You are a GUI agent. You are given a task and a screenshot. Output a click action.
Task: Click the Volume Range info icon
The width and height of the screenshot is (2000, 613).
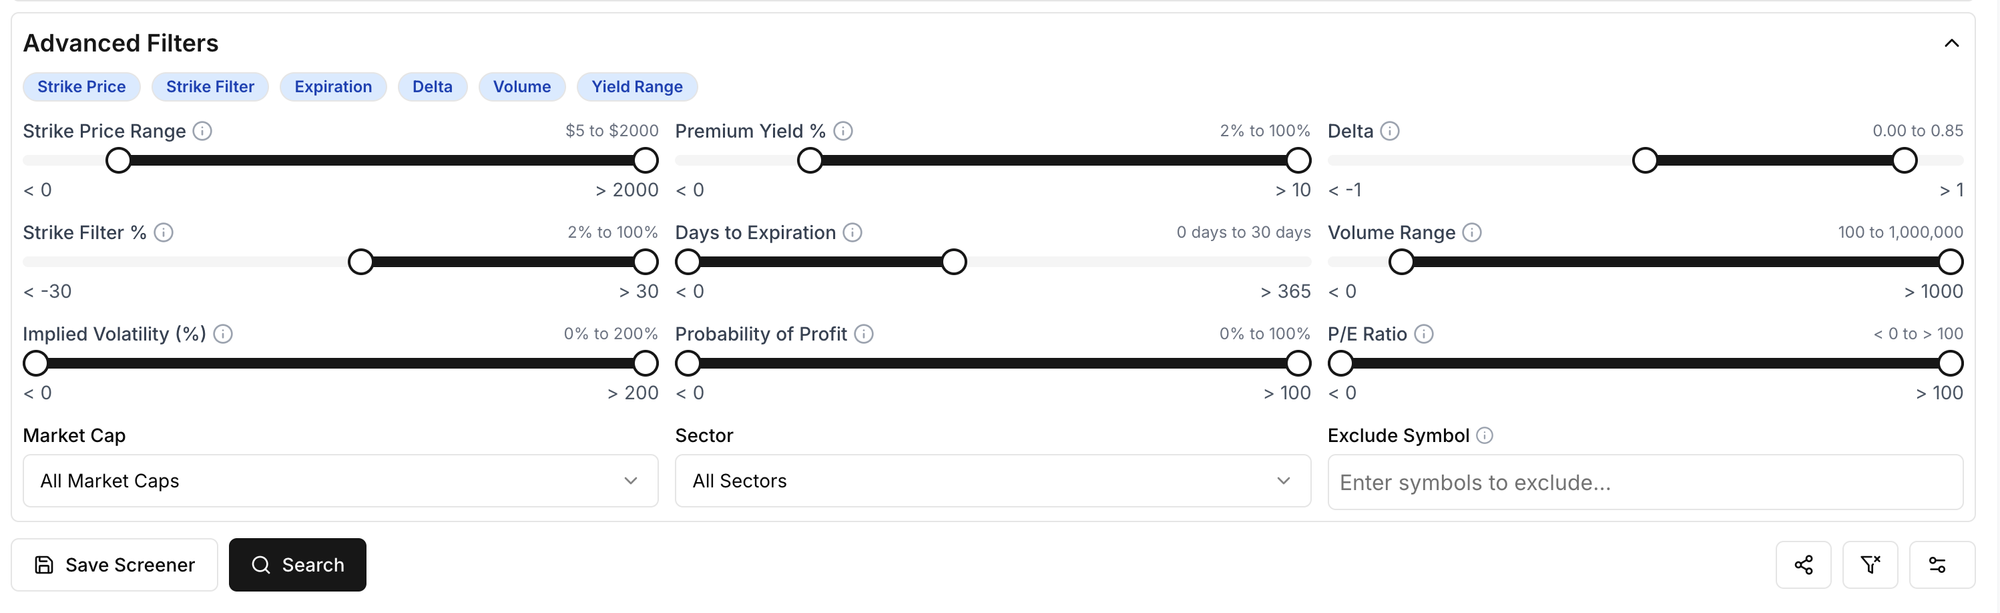click(1472, 232)
